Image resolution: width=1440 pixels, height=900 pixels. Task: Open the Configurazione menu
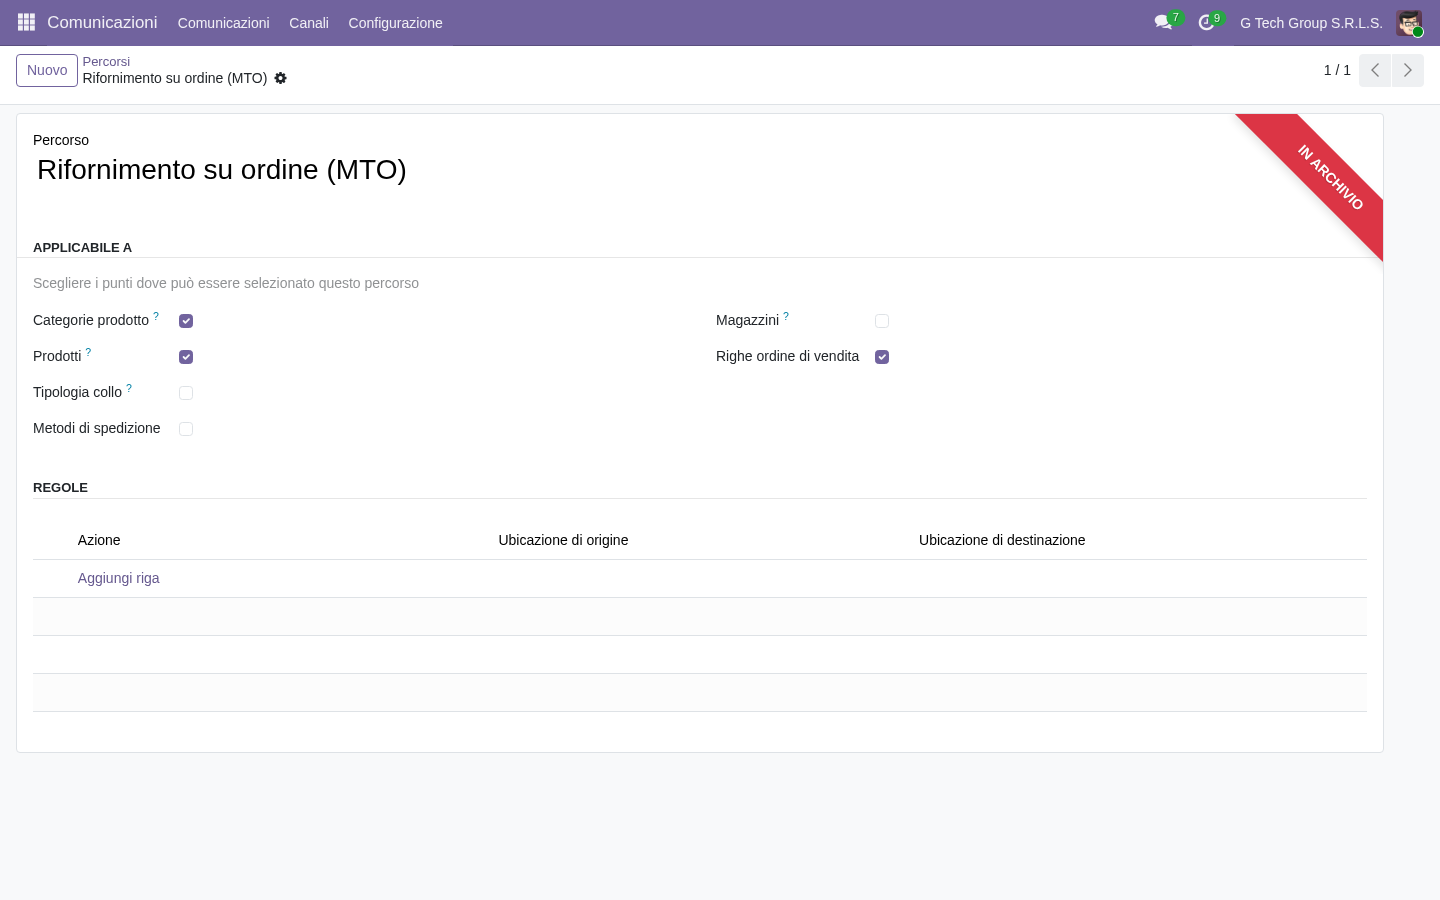click(395, 23)
